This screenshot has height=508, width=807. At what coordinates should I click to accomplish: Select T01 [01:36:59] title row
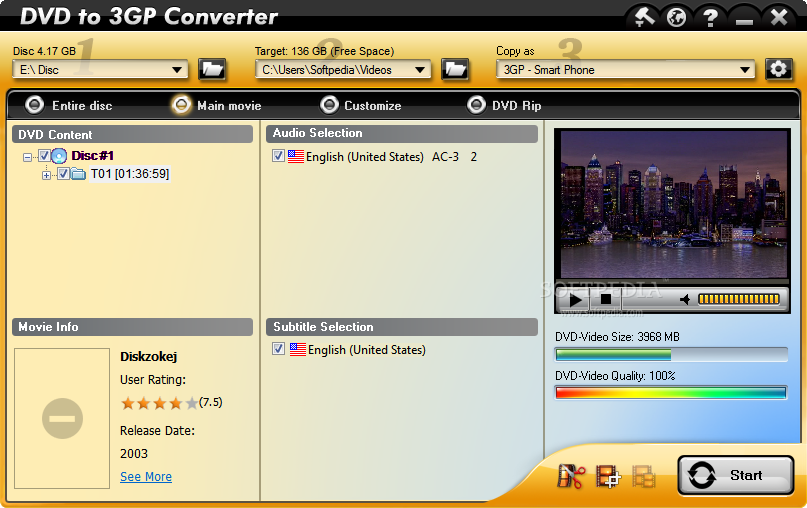click(x=130, y=174)
